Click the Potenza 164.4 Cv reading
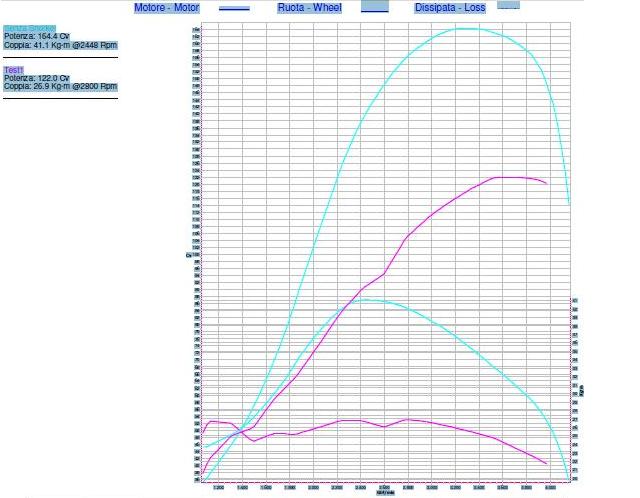The width and height of the screenshot is (640, 498). pos(37,36)
